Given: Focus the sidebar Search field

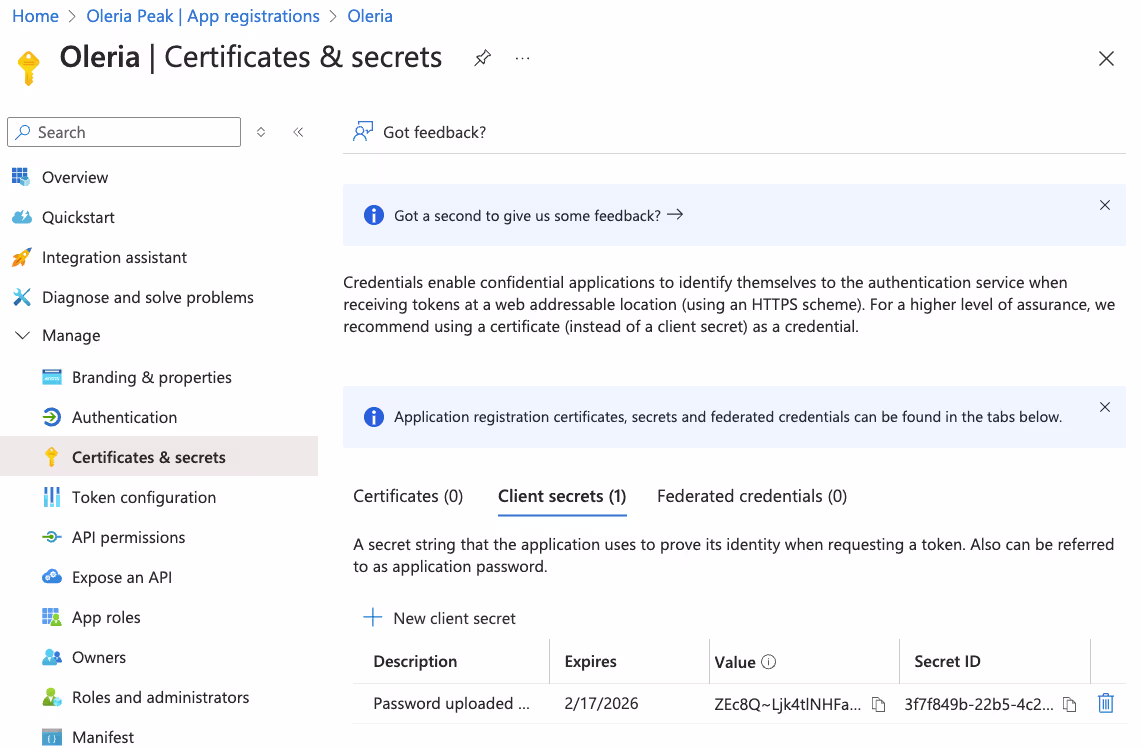Looking at the screenshot, I should click(x=124, y=132).
